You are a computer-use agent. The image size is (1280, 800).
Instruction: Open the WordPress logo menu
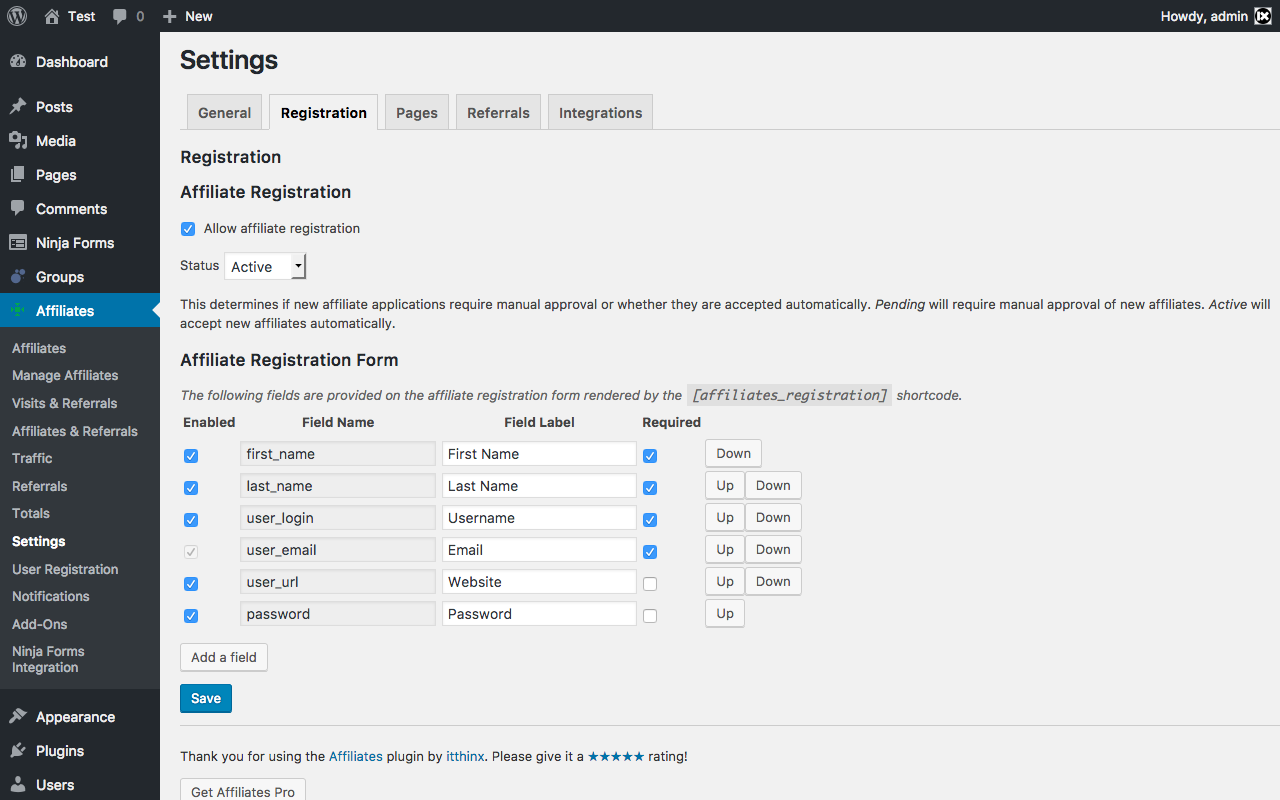(17, 16)
